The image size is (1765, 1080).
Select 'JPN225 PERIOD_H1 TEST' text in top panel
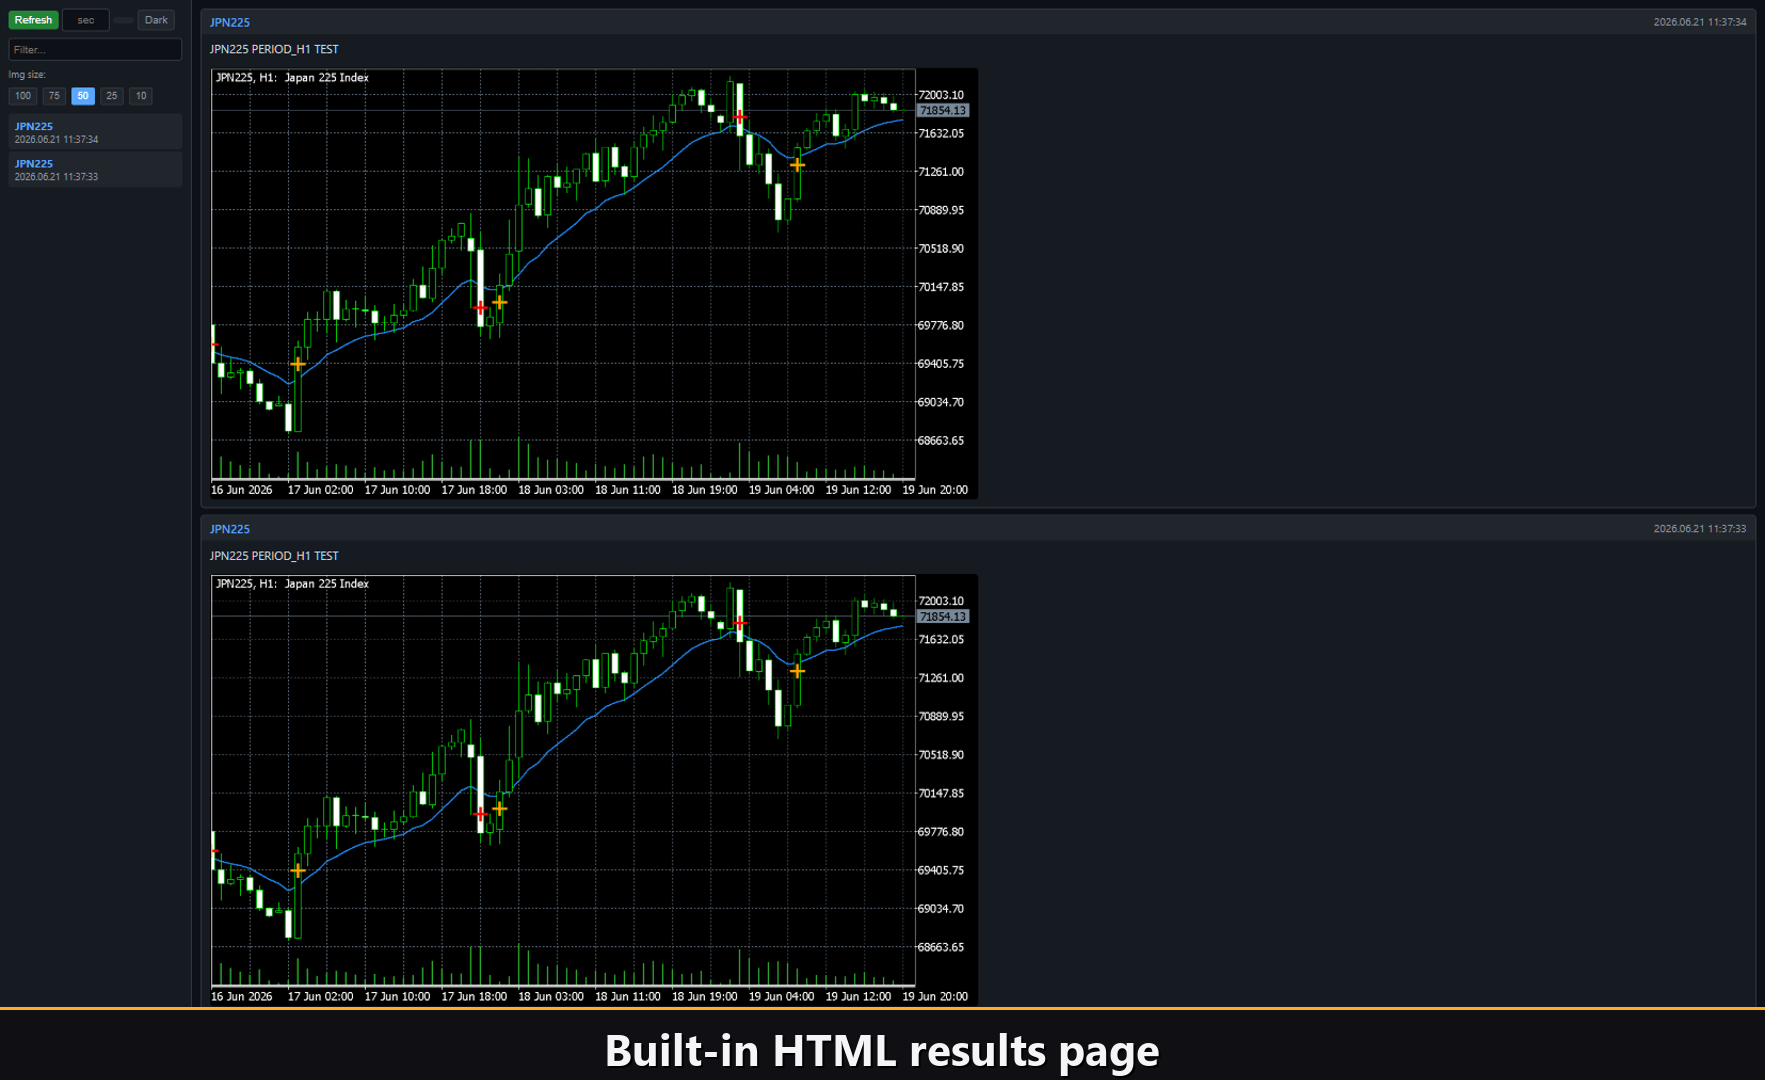point(274,49)
